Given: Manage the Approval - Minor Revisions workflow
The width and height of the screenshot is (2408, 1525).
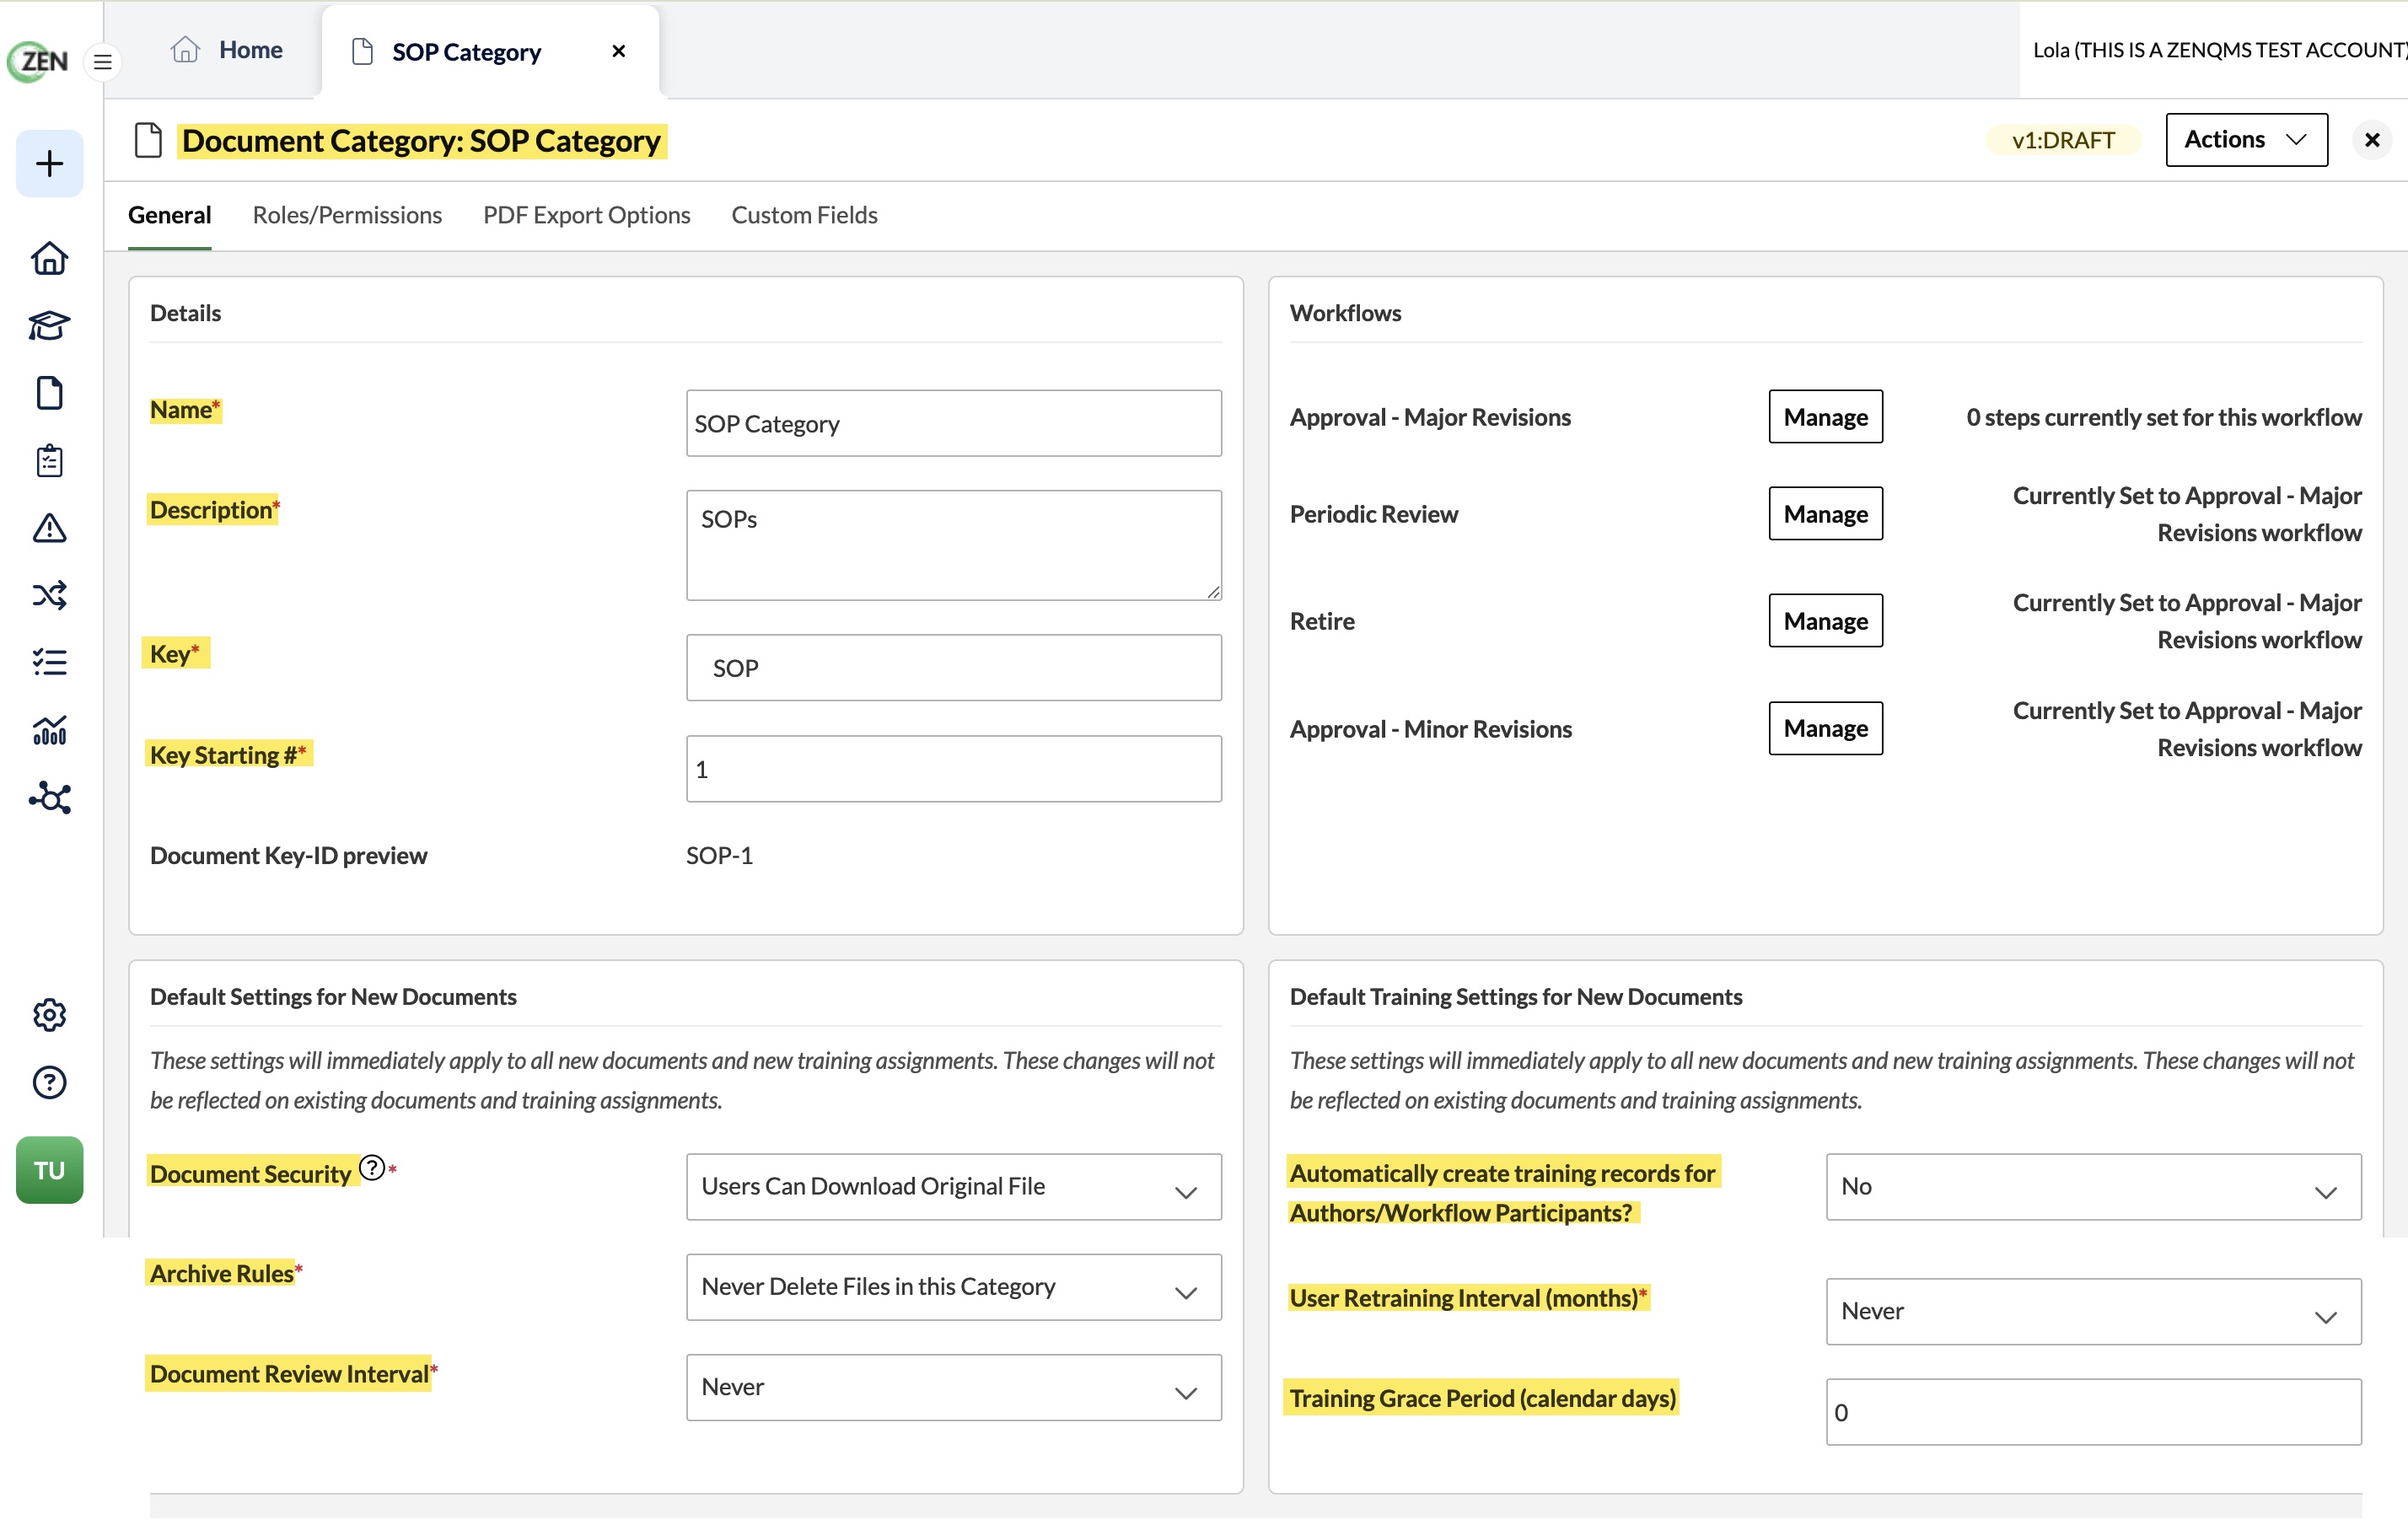Looking at the screenshot, I should click(1825, 728).
